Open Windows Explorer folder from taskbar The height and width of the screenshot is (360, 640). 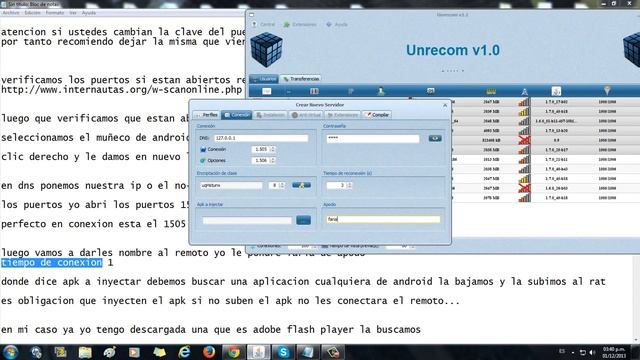pos(85,352)
